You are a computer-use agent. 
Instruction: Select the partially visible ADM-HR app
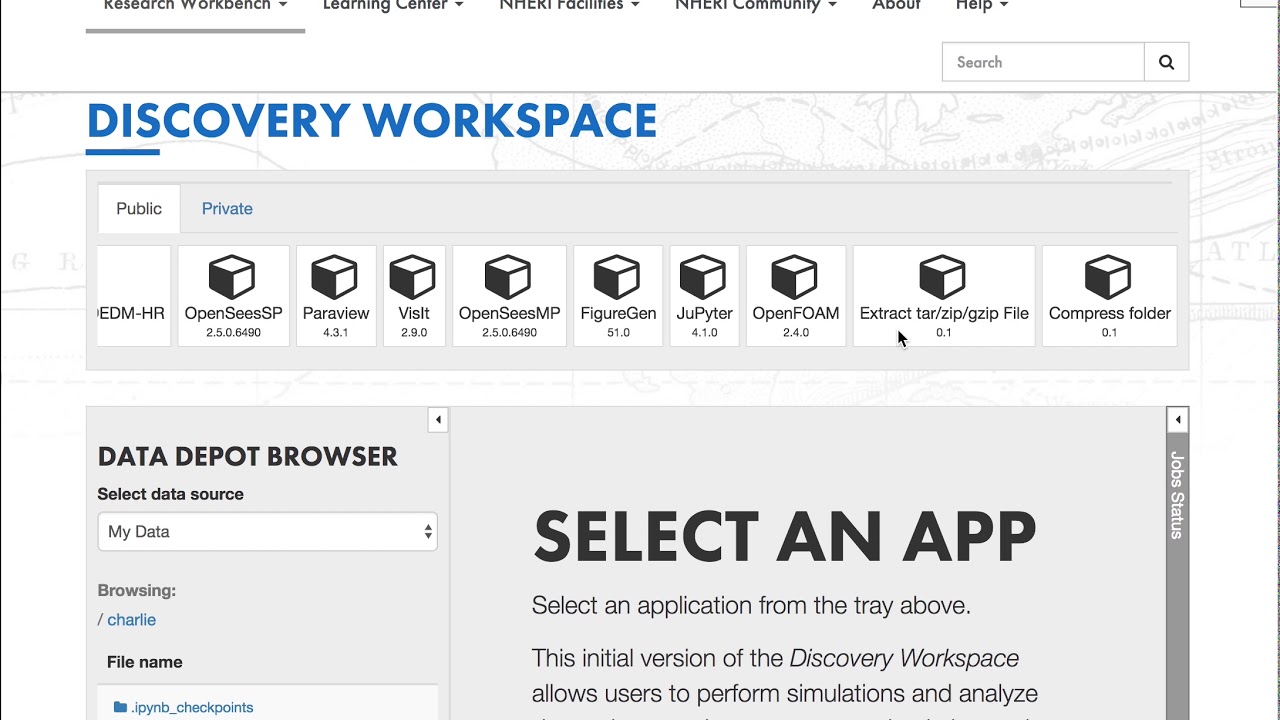[x=134, y=296]
